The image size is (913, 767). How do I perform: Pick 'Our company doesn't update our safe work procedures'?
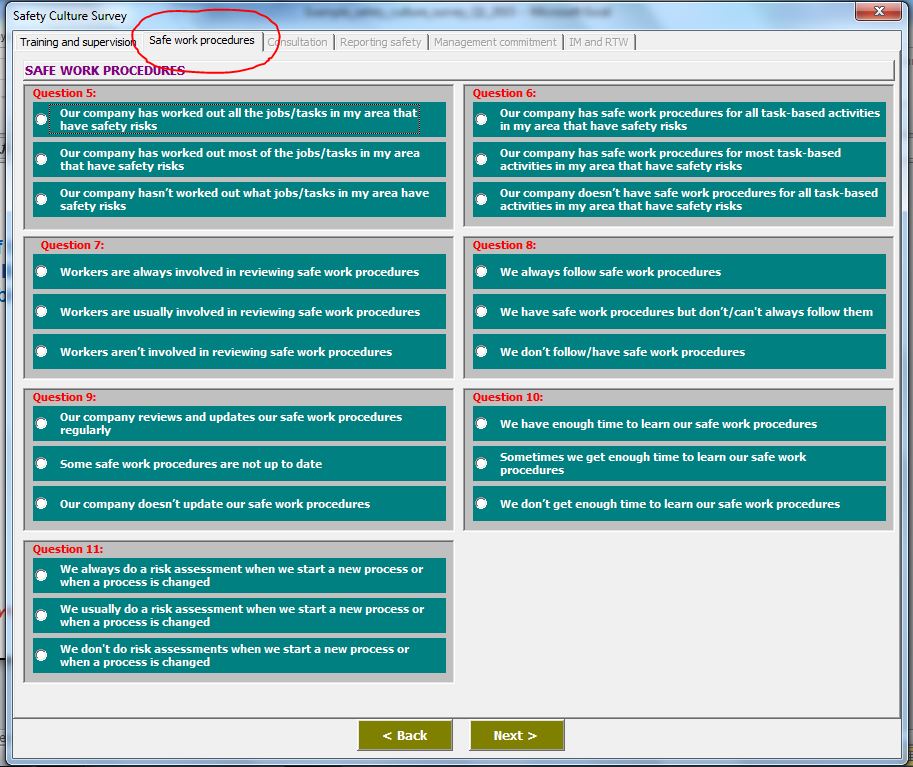point(39,503)
